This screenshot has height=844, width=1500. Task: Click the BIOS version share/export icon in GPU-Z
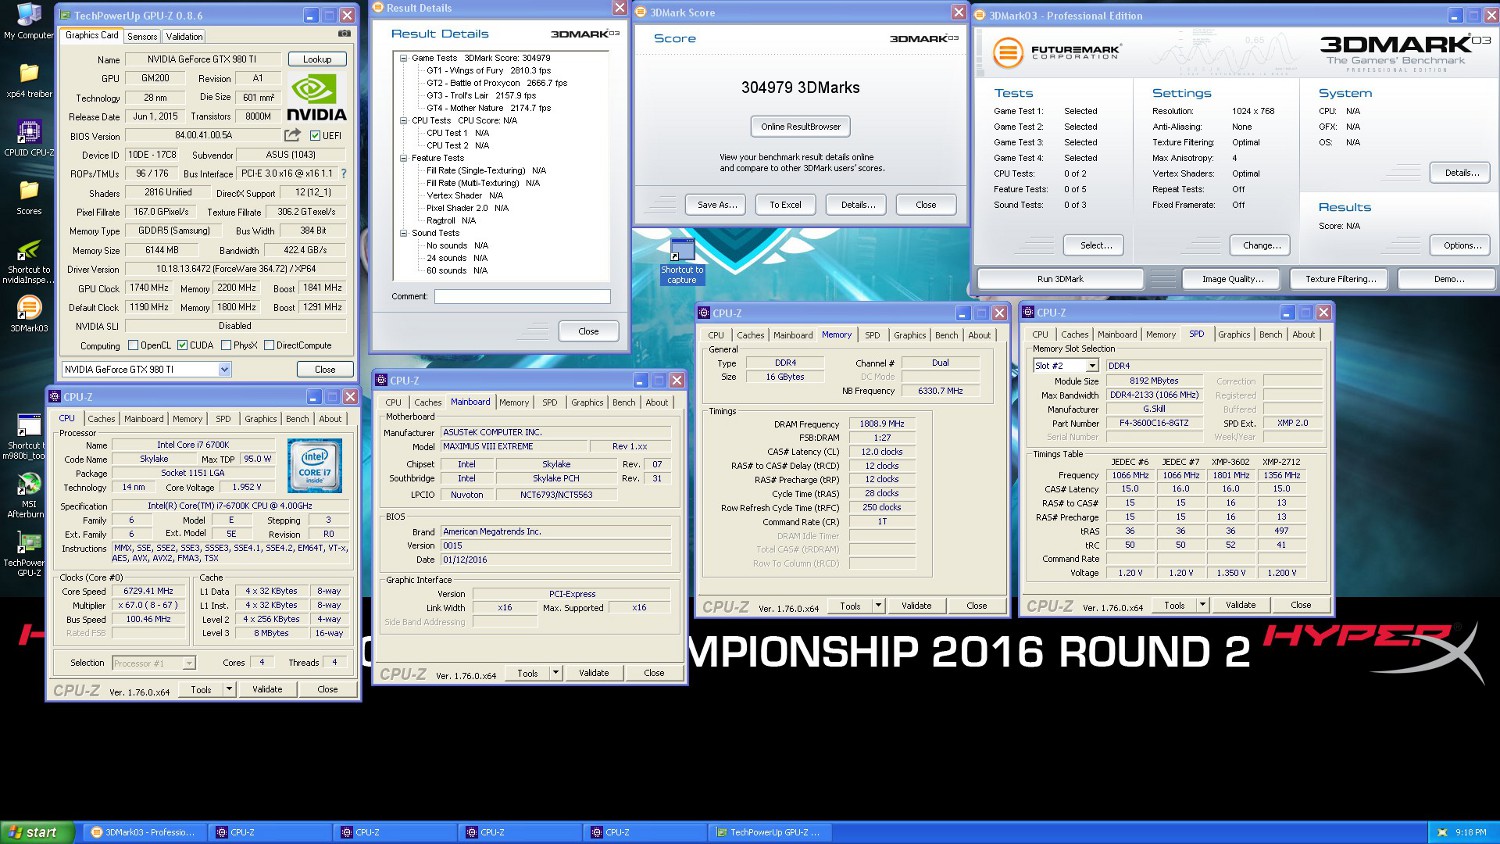pyautogui.click(x=292, y=135)
